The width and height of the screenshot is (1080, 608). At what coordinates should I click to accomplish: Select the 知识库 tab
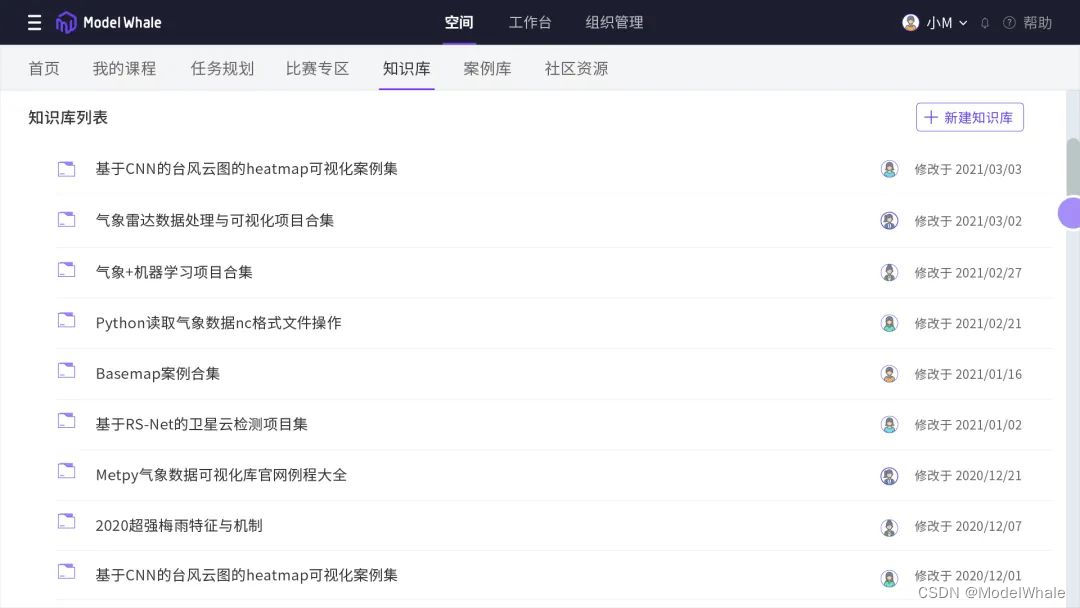(406, 68)
